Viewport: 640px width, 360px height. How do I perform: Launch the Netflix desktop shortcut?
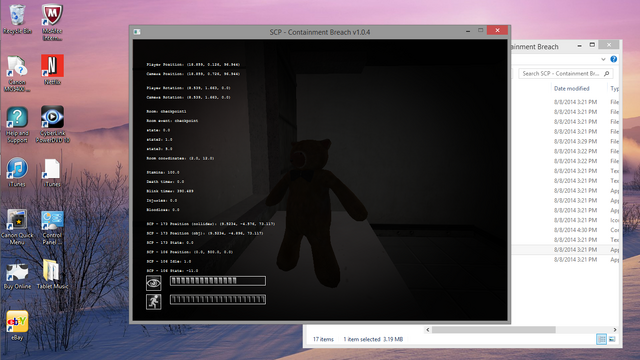(52, 69)
